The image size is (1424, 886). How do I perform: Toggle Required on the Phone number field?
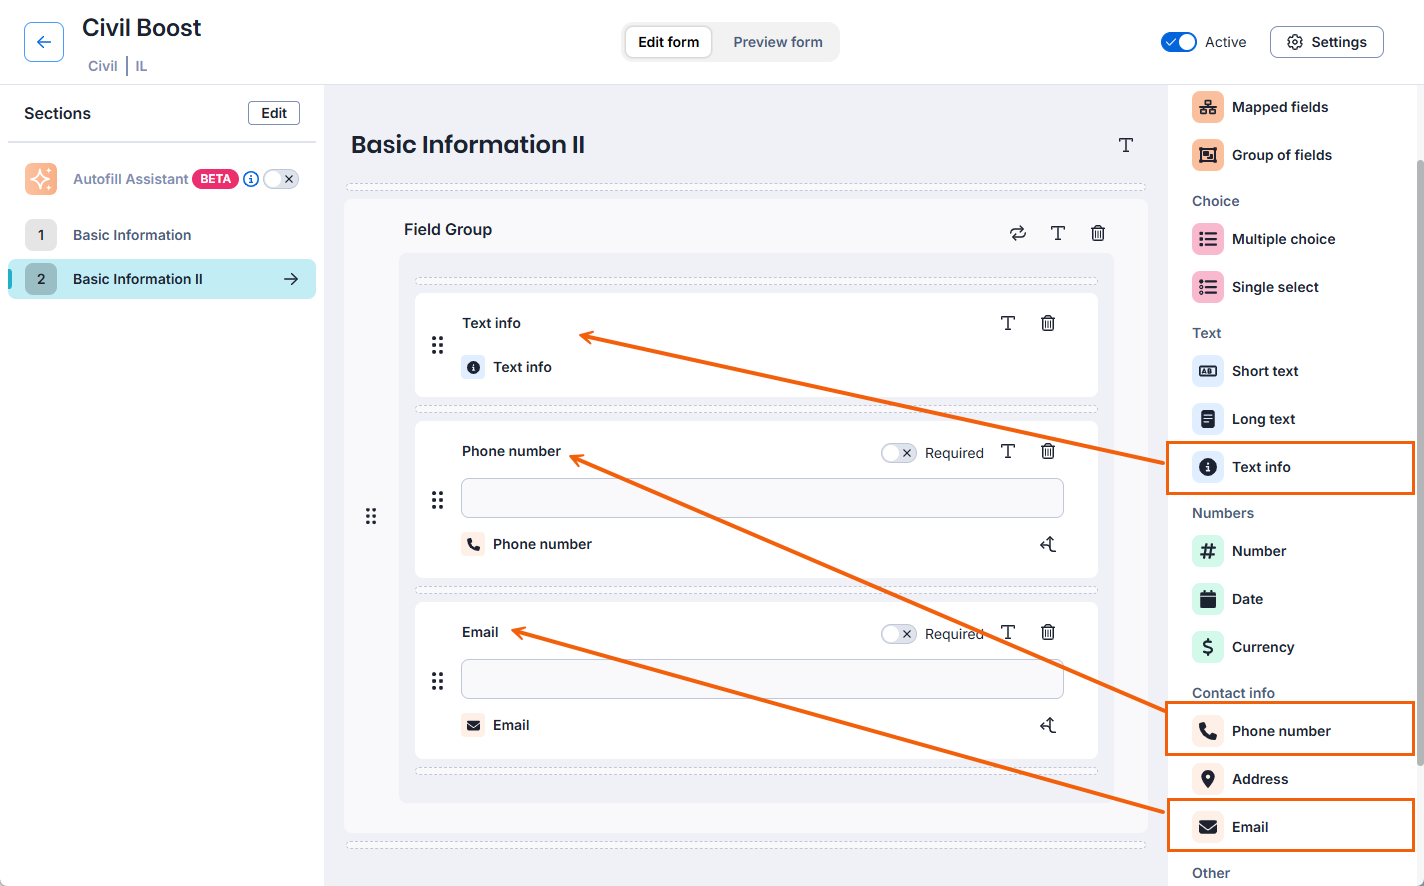tap(899, 453)
